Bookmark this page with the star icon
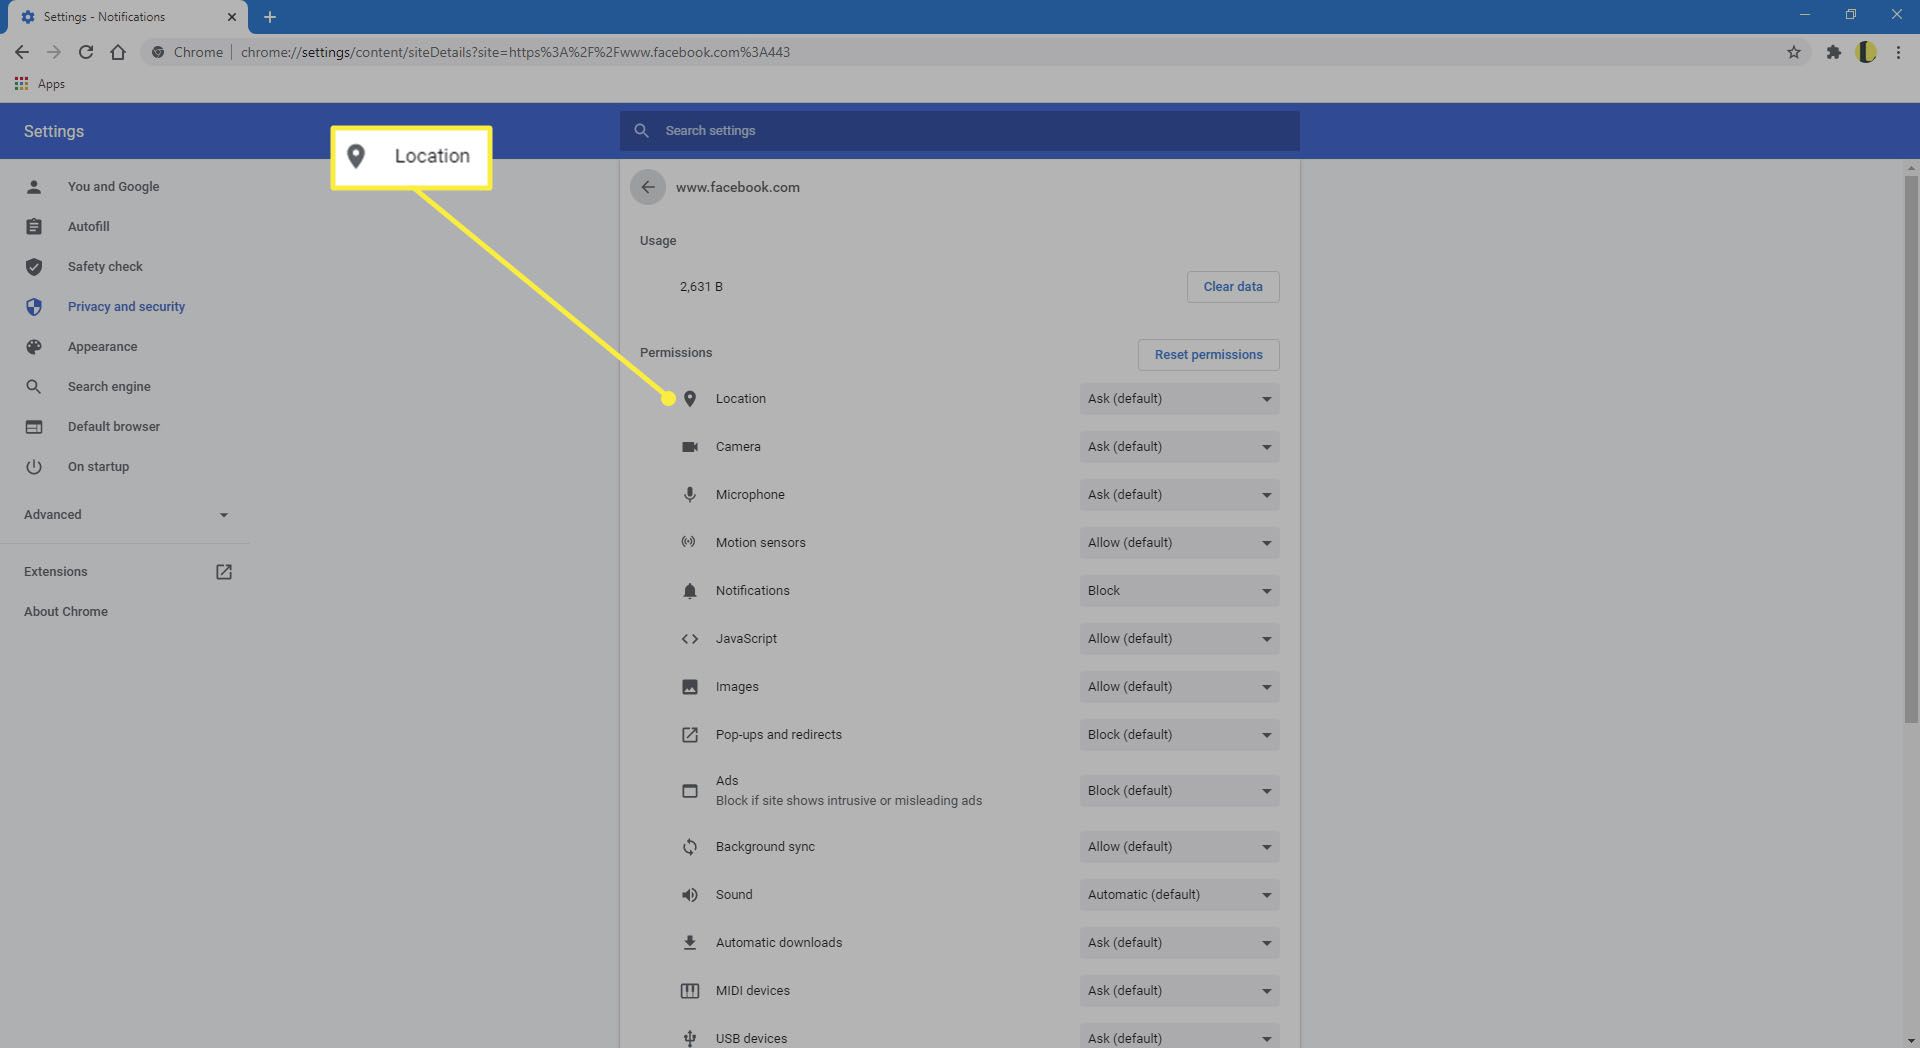This screenshot has width=1920, height=1048. (x=1794, y=52)
